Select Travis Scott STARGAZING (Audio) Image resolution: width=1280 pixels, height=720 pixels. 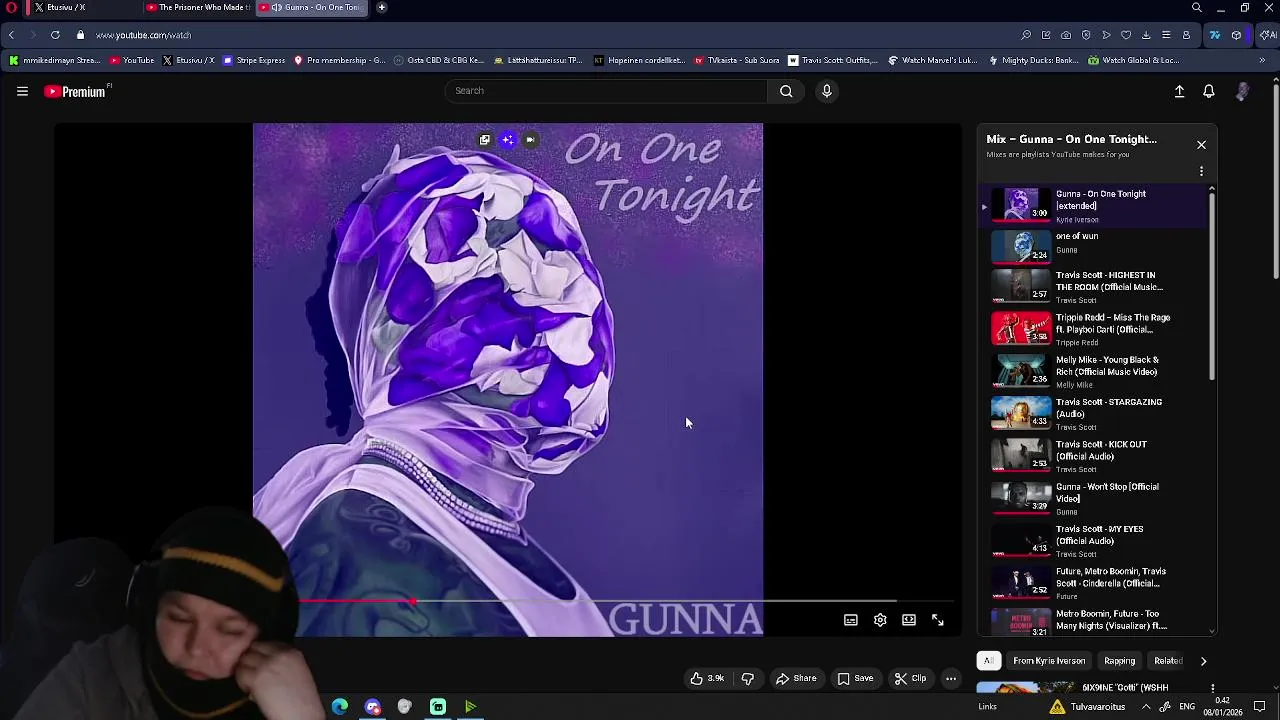[x=1092, y=413]
